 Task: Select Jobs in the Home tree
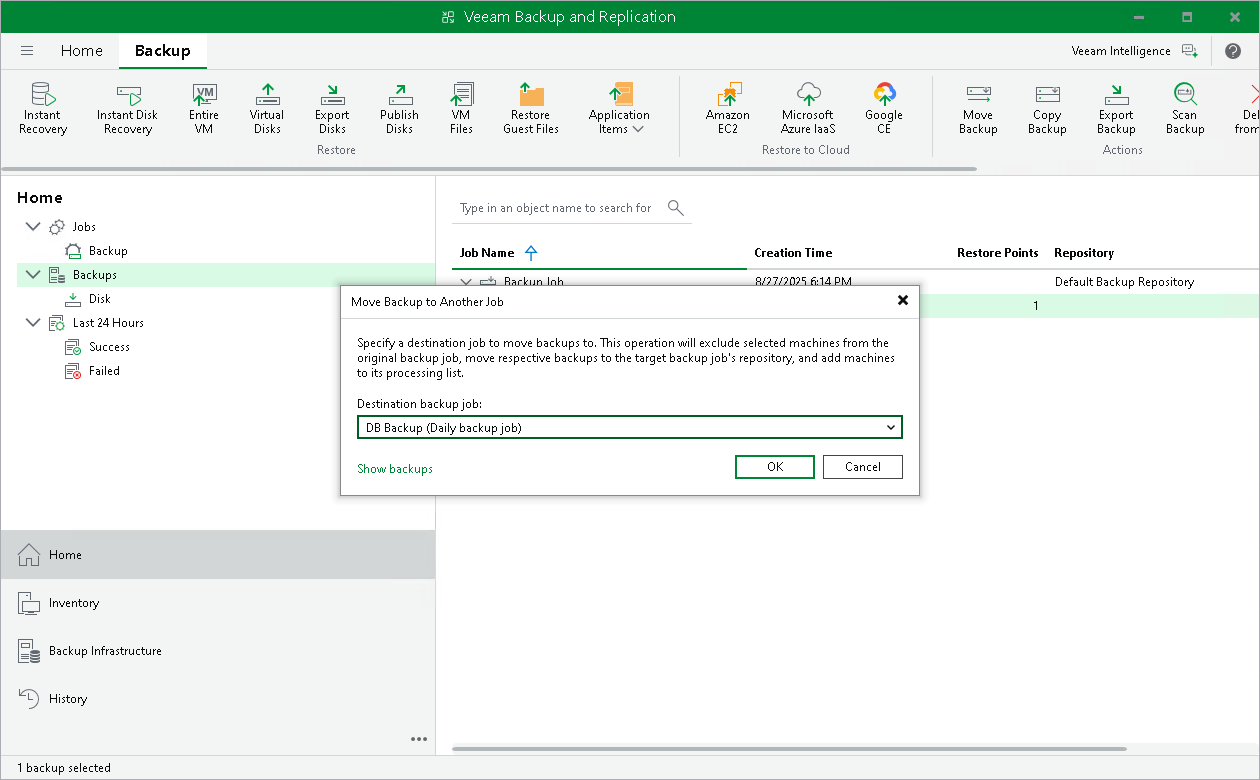click(84, 227)
